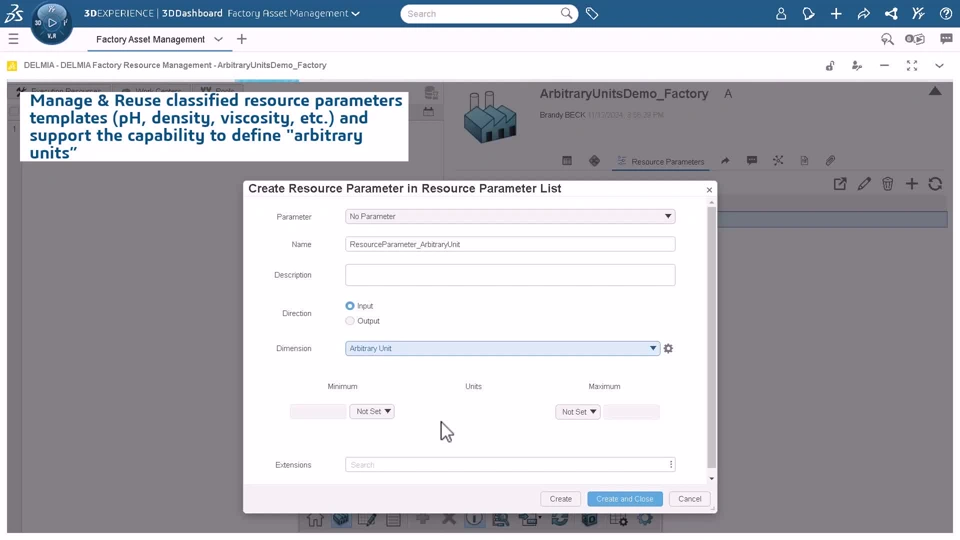This screenshot has width=960, height=540.
Task: Close the Create Resource Parameter dialog
Action: tap(709, 190)
